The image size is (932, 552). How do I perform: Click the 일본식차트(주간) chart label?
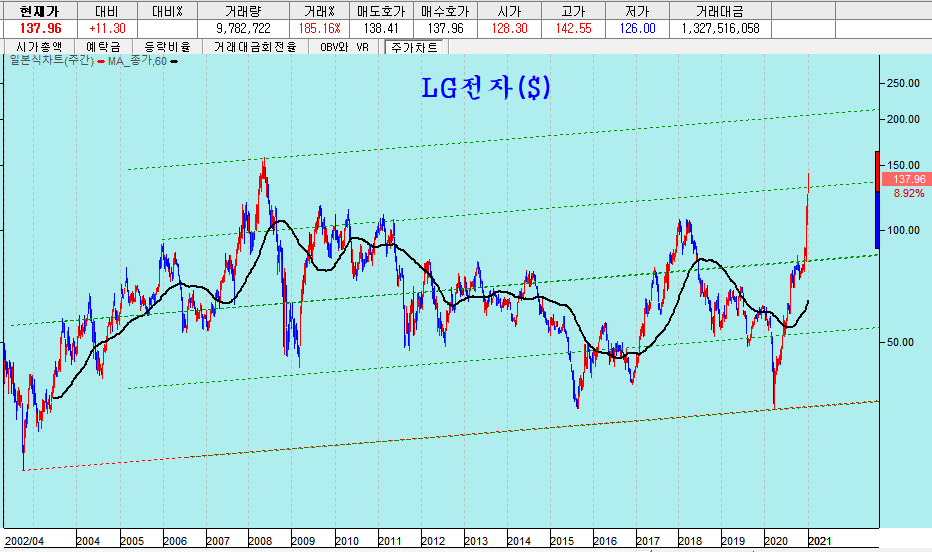click(48, 61)
